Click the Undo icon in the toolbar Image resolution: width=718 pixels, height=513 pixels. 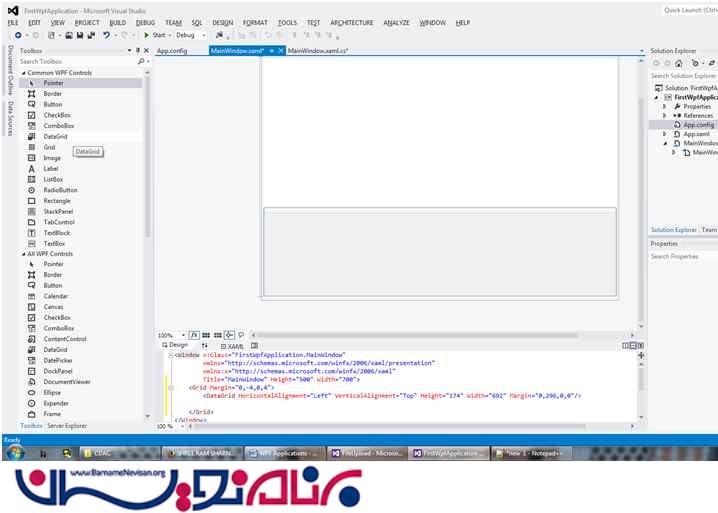pyautogui.click(x=106, y=35)
